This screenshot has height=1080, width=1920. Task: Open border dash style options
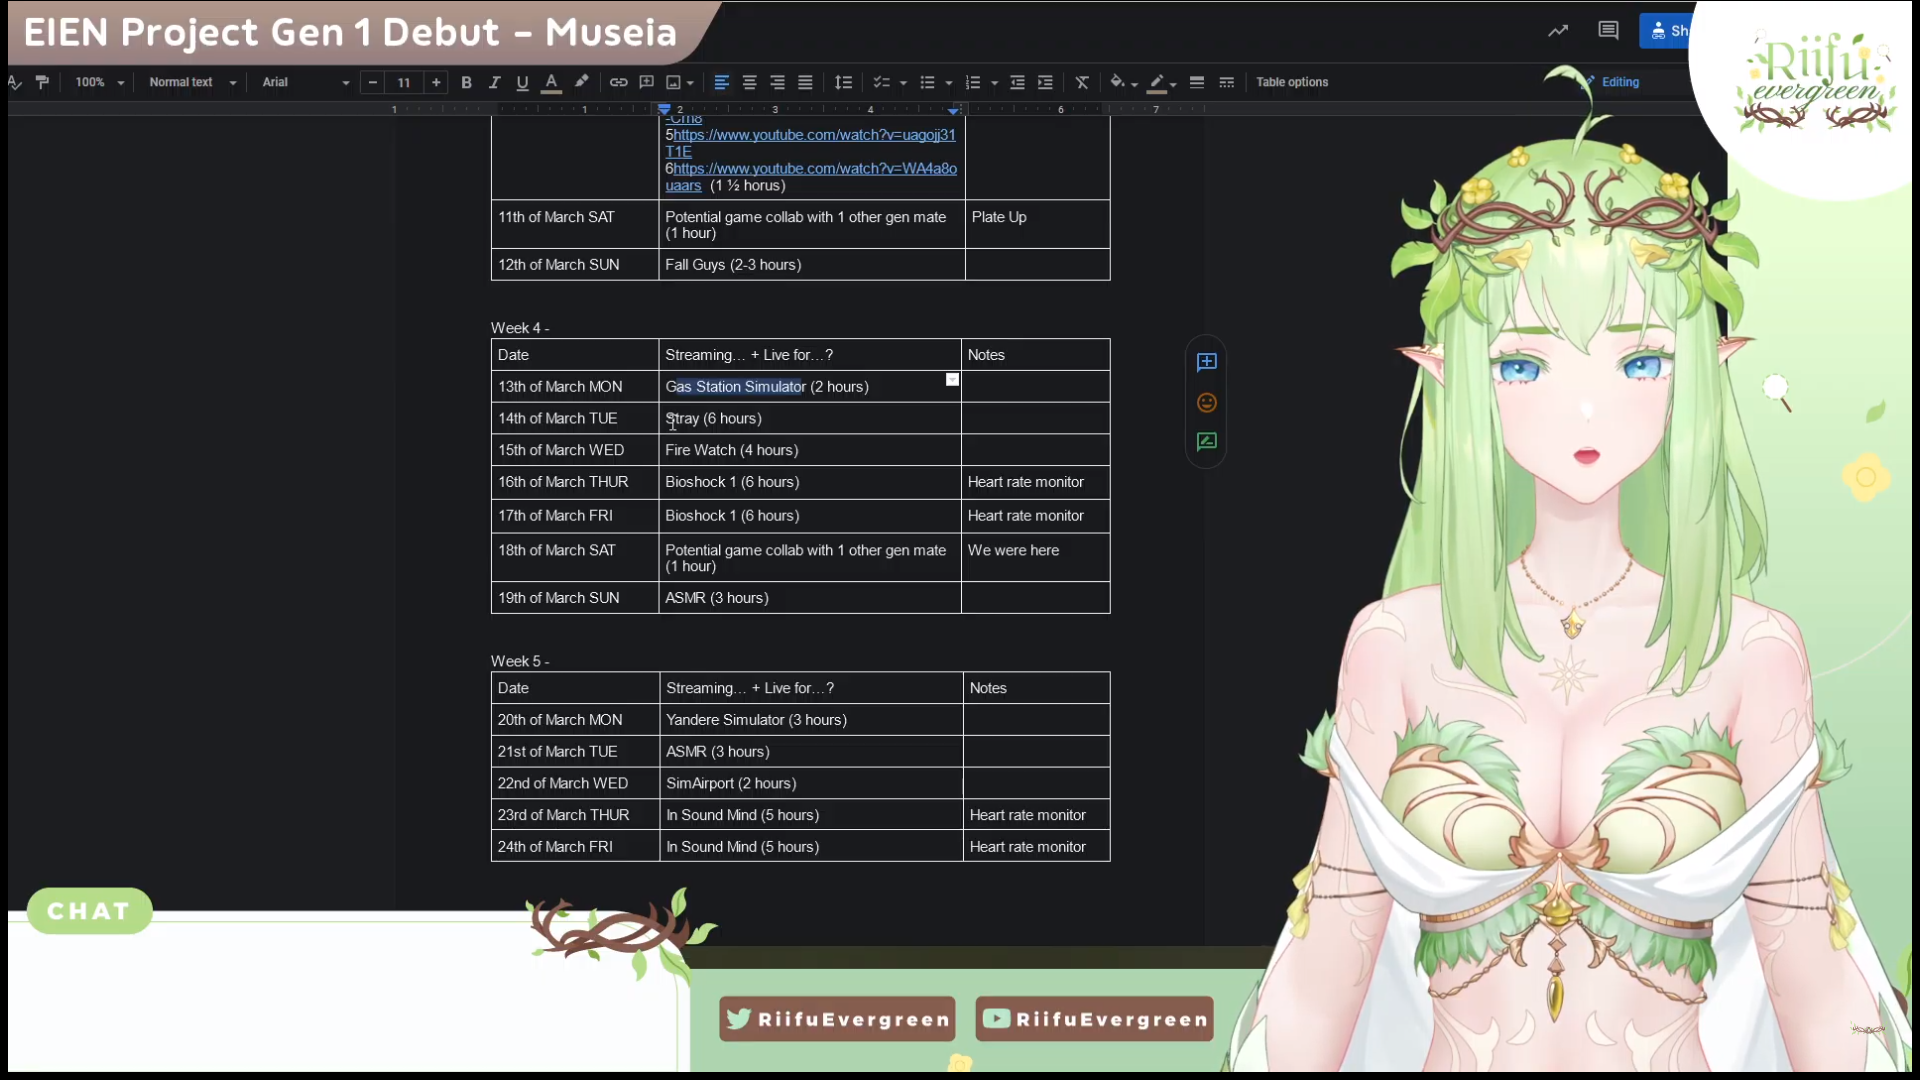click(1226, 82)
